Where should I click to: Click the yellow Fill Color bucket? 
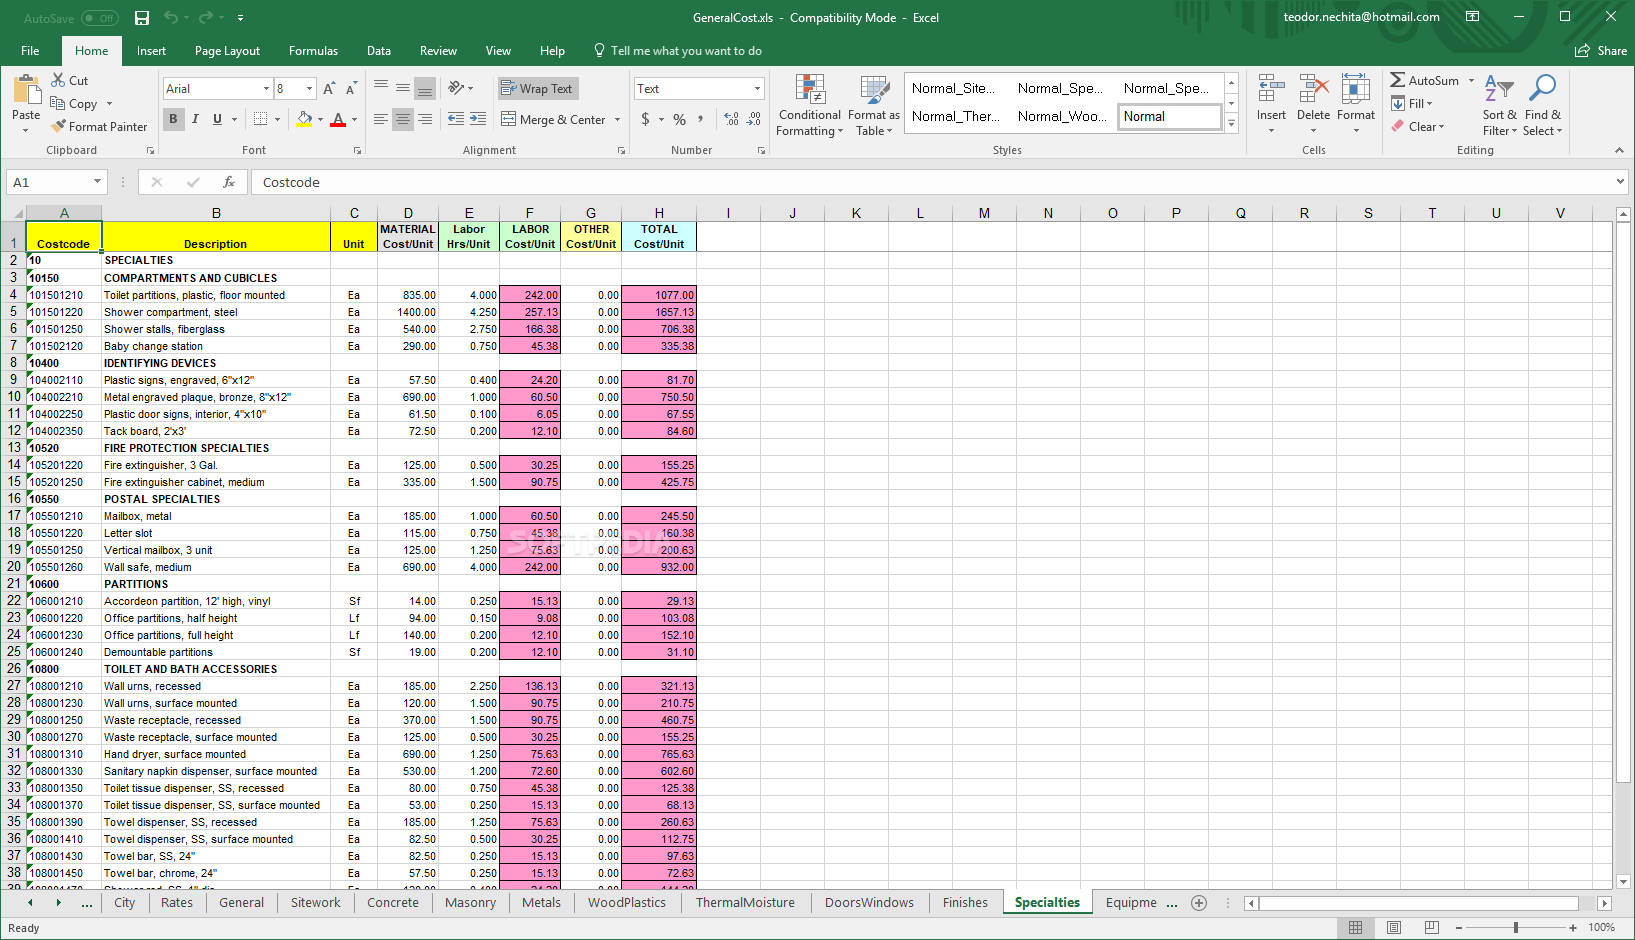pos(304,119)
